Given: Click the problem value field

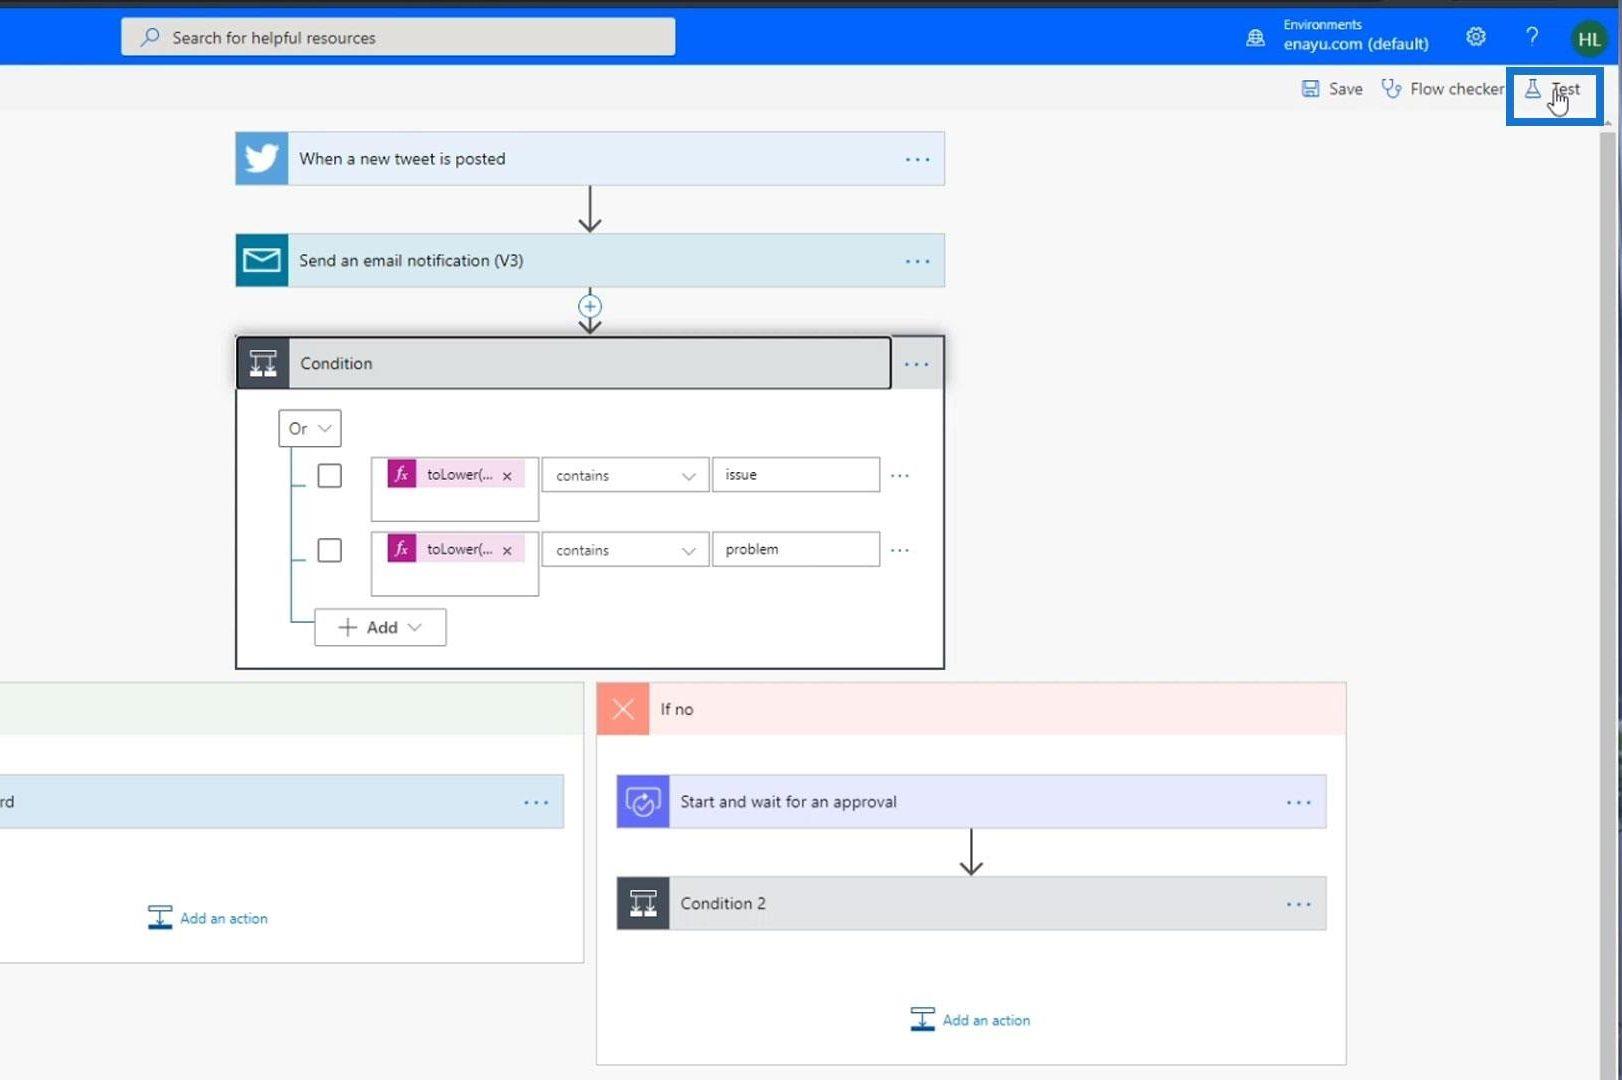Looking at the screenshot, I should [x=796, y=549].
